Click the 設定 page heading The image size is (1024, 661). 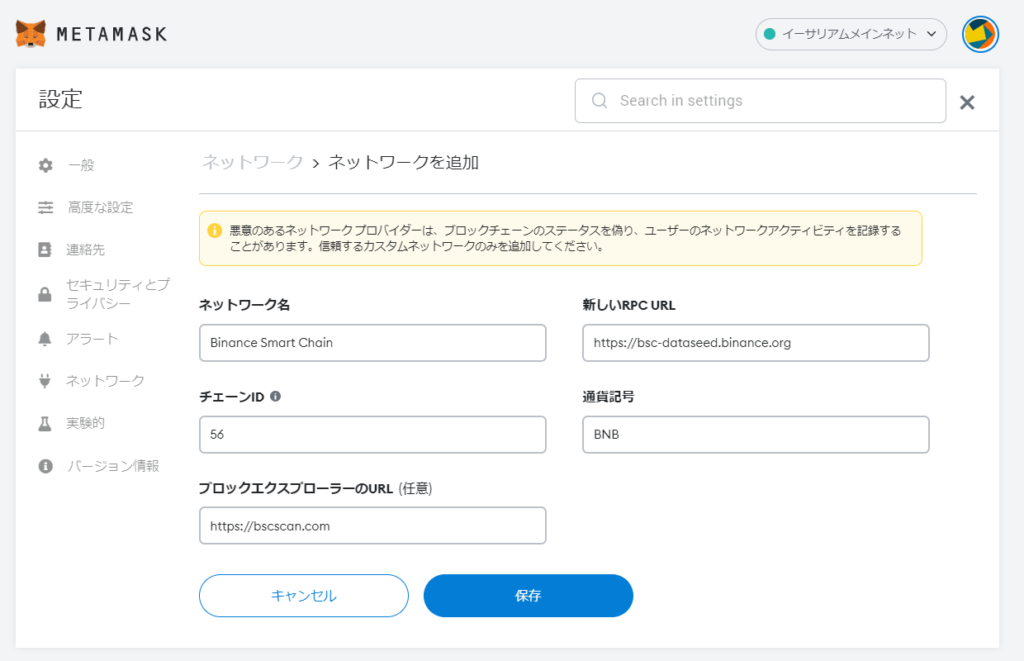61,99
